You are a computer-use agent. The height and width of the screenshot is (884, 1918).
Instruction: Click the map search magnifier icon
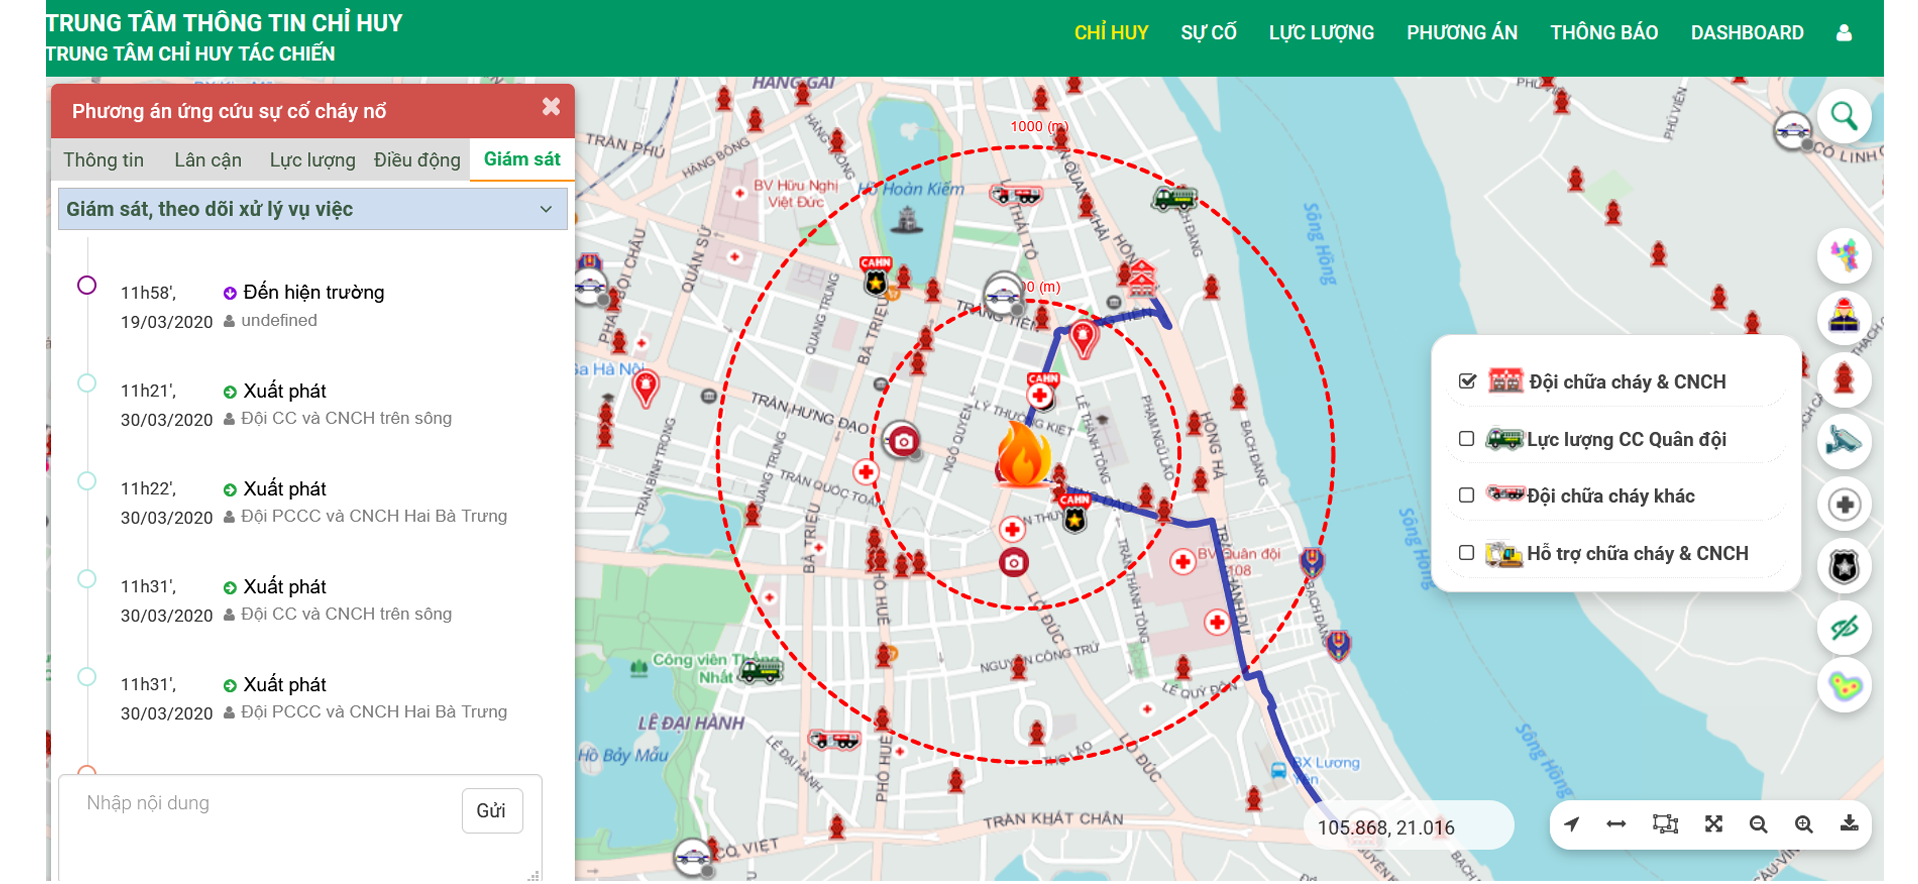[x=1843, y=117]
